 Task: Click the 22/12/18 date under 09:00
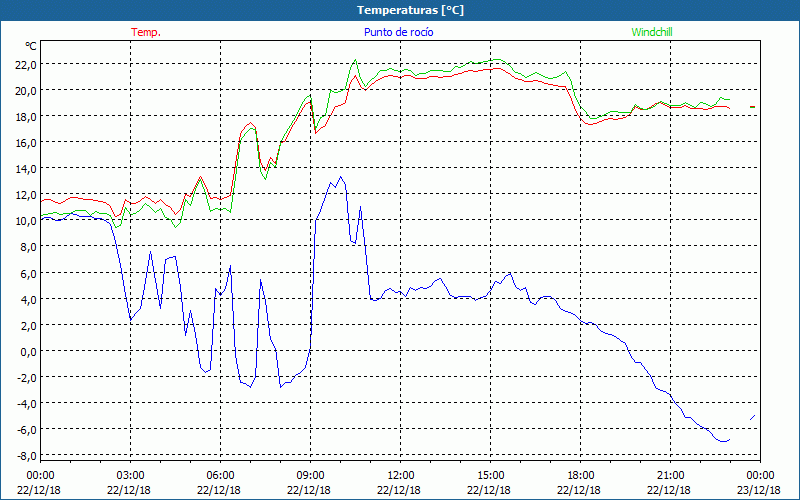(310, 490)
